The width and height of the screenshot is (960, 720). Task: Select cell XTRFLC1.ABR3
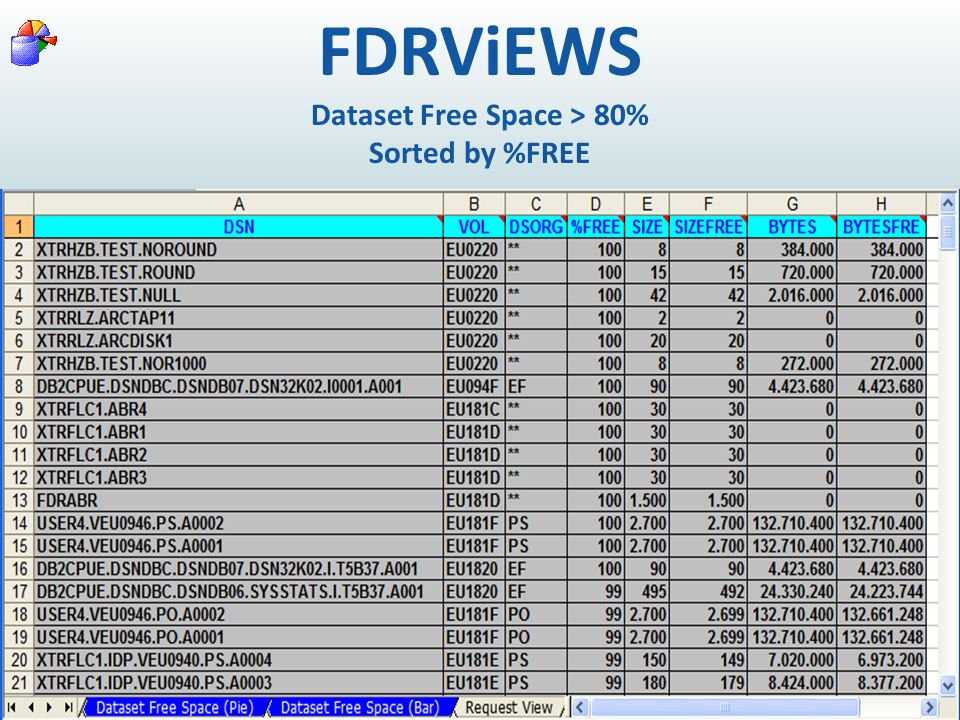[239, 478]
